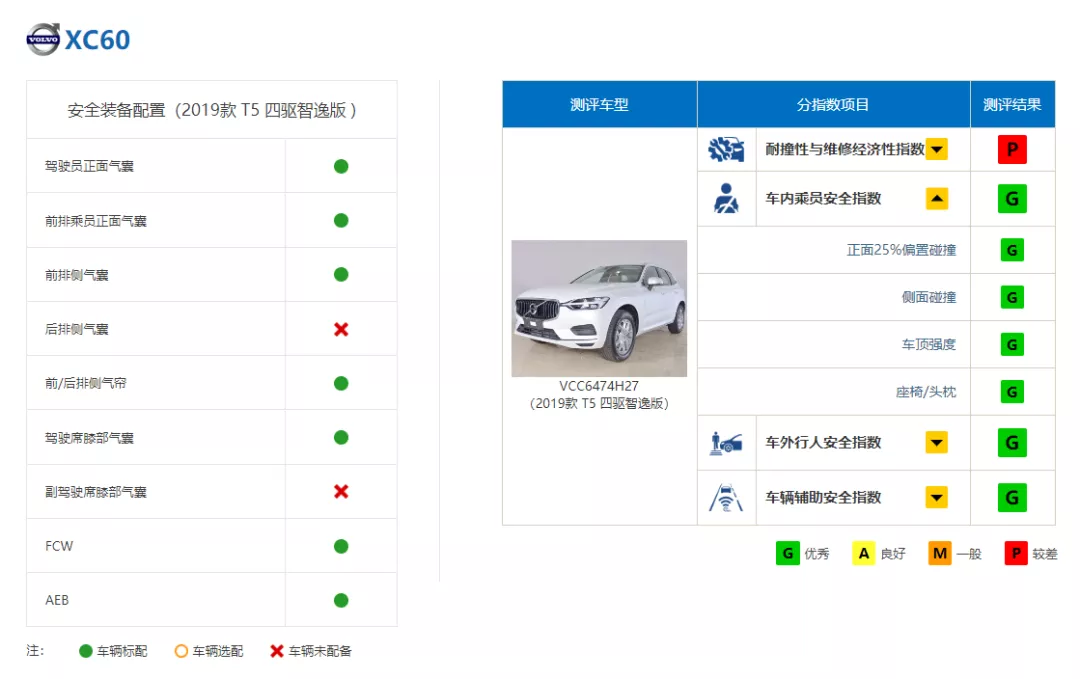Click the 分指数项目 header tab

(833, 104)
